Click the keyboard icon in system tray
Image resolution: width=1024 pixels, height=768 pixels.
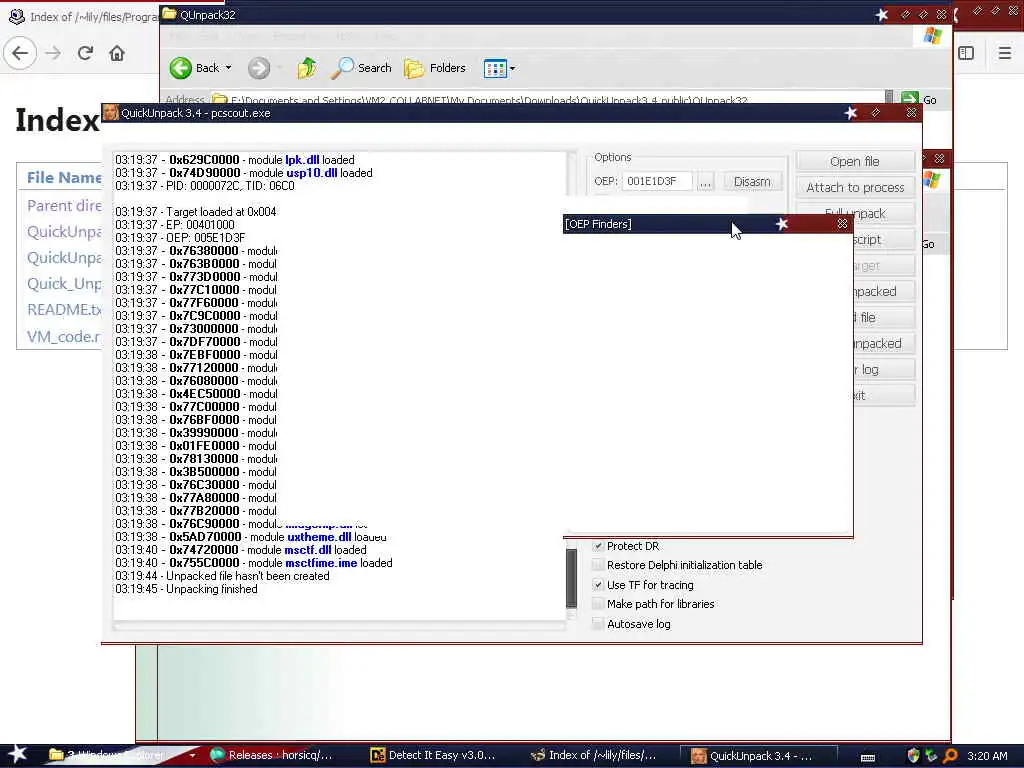(868, 756)
